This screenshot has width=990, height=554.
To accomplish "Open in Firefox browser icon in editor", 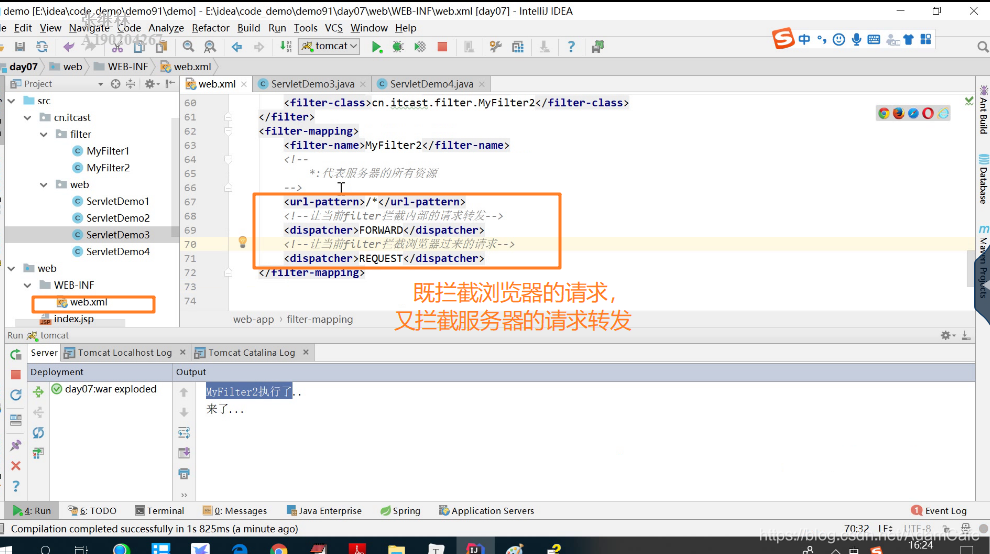I will click(898, 113).
